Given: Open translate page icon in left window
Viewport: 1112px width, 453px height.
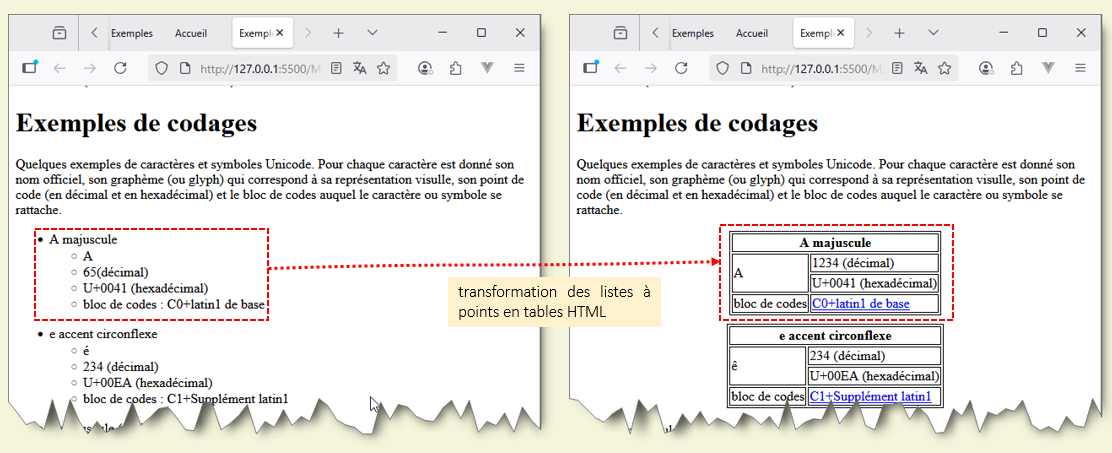Looking at the screenshot, I should pos(360,69).
